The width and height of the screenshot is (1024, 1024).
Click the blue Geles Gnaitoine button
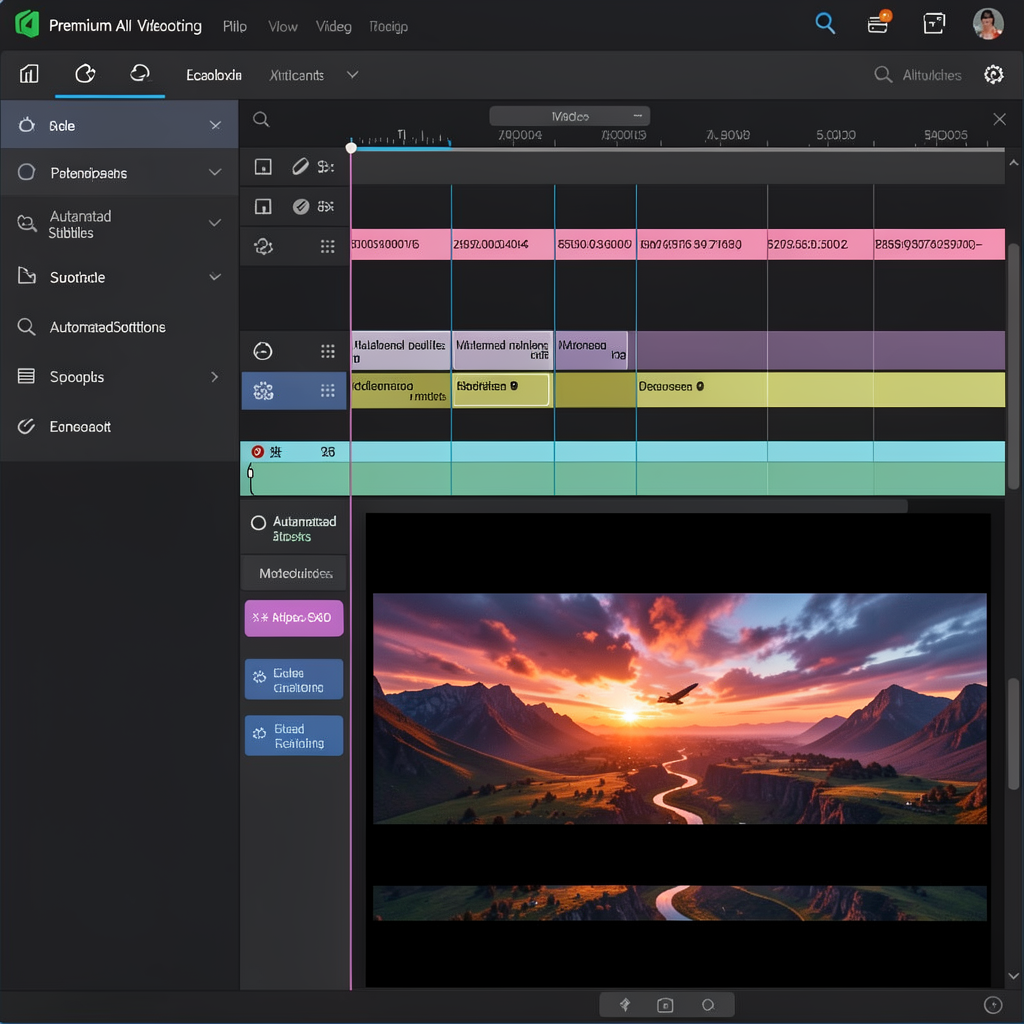tap(294, 679)
